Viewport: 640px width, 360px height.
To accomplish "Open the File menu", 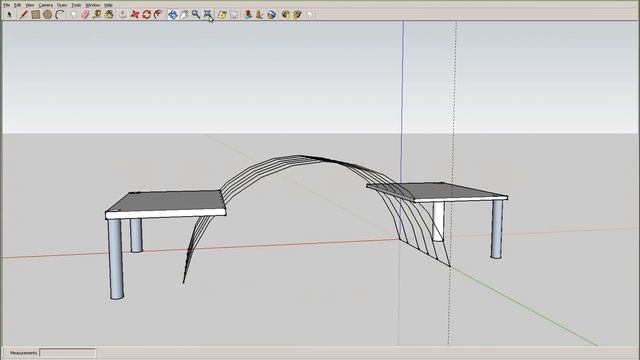I will [7, 5].
